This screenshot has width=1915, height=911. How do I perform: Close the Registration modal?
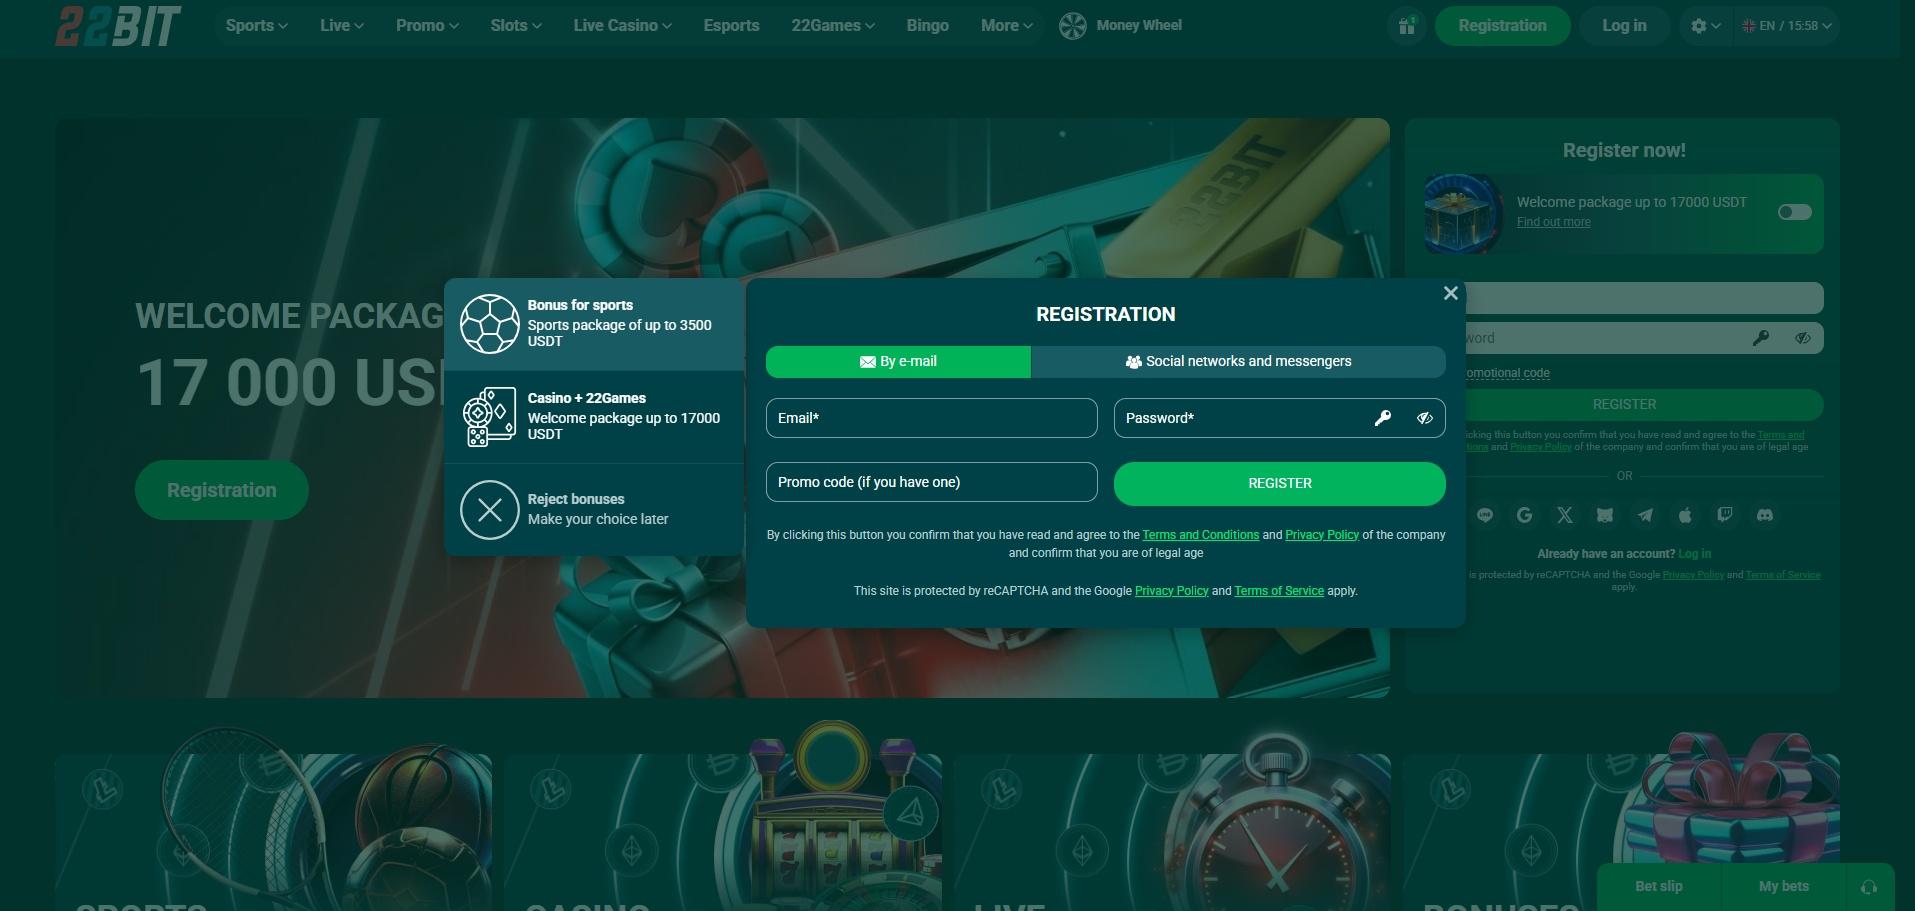point(1451,293)
